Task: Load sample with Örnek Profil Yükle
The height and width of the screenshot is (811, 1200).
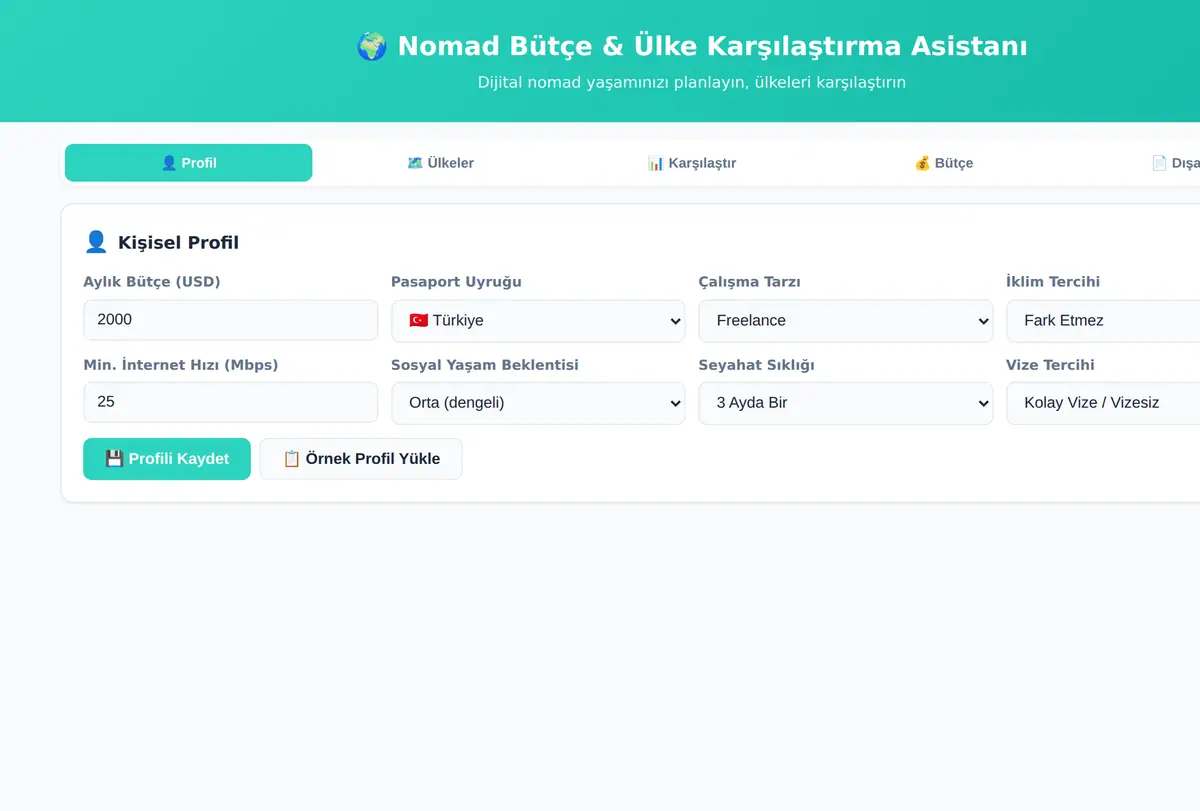Action: (361, 459)
